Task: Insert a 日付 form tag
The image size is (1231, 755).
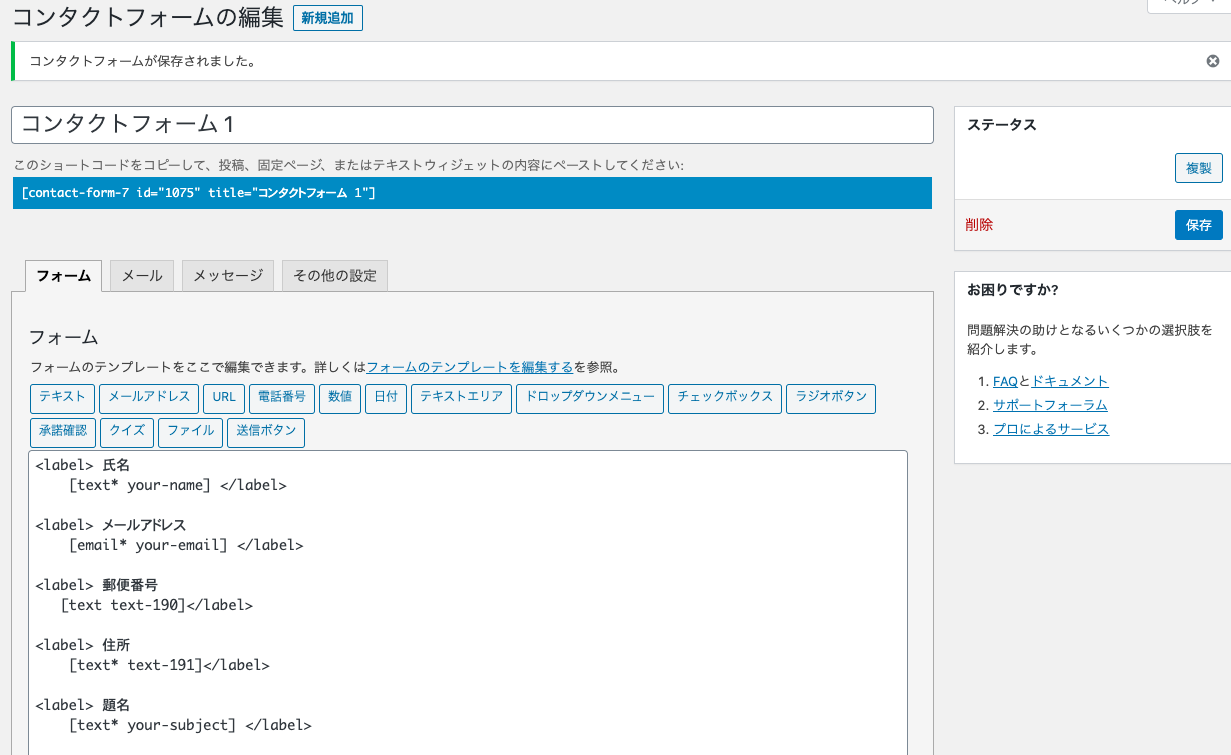Action: 386,398
